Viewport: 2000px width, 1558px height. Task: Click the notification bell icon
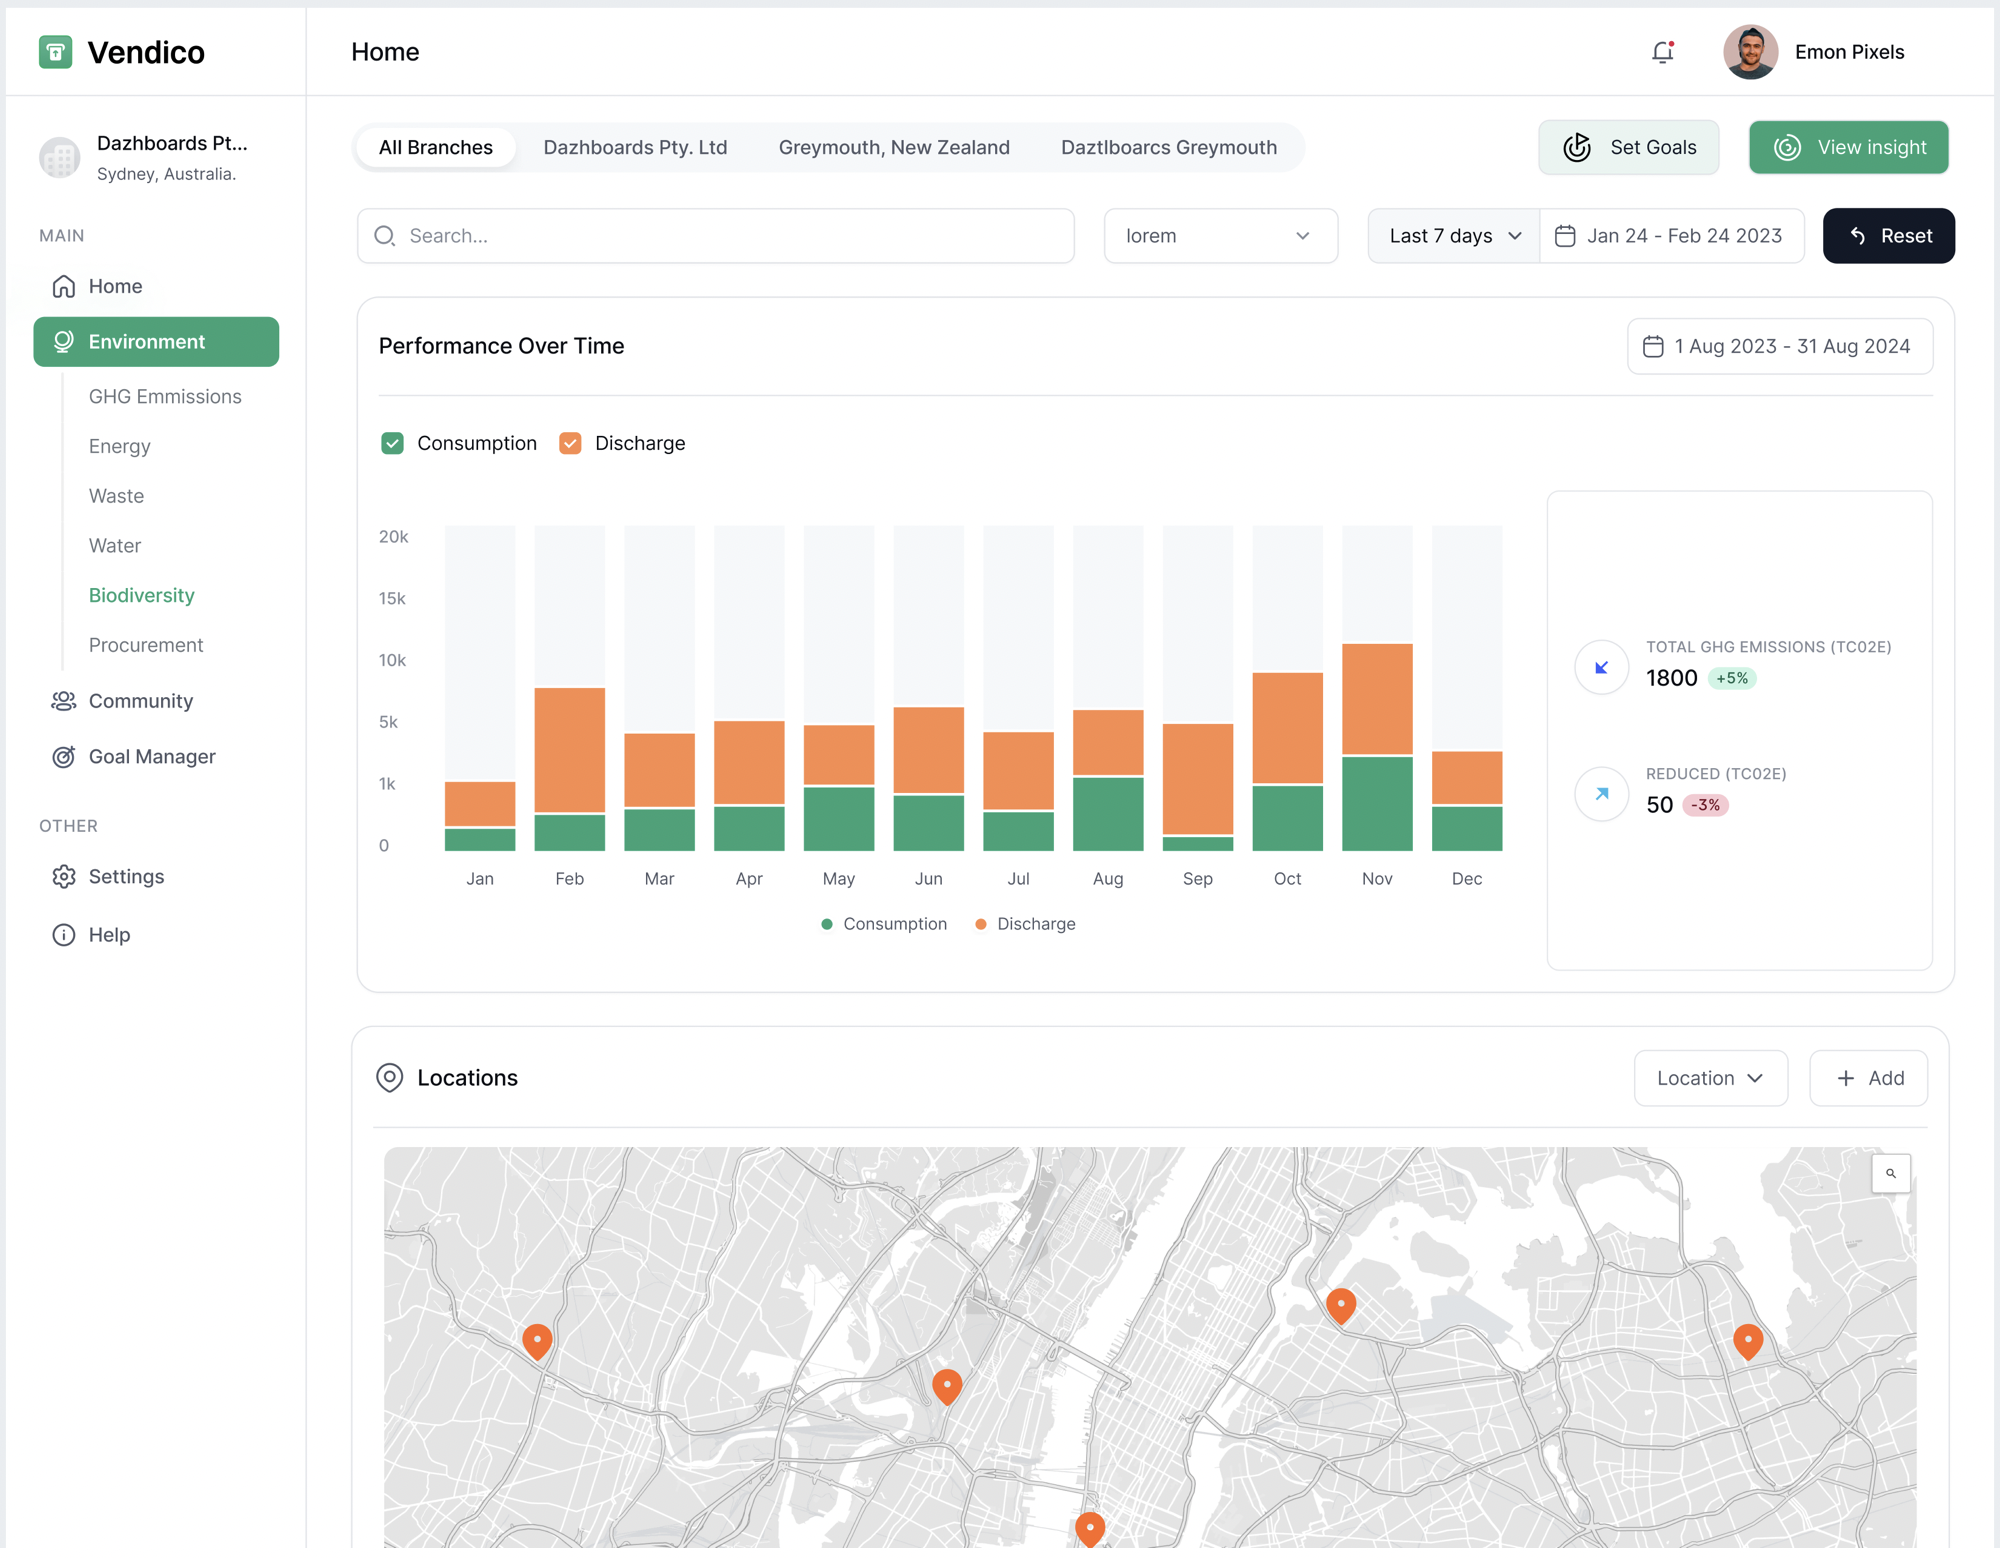pyautogui.click(x=1662, y=52)
